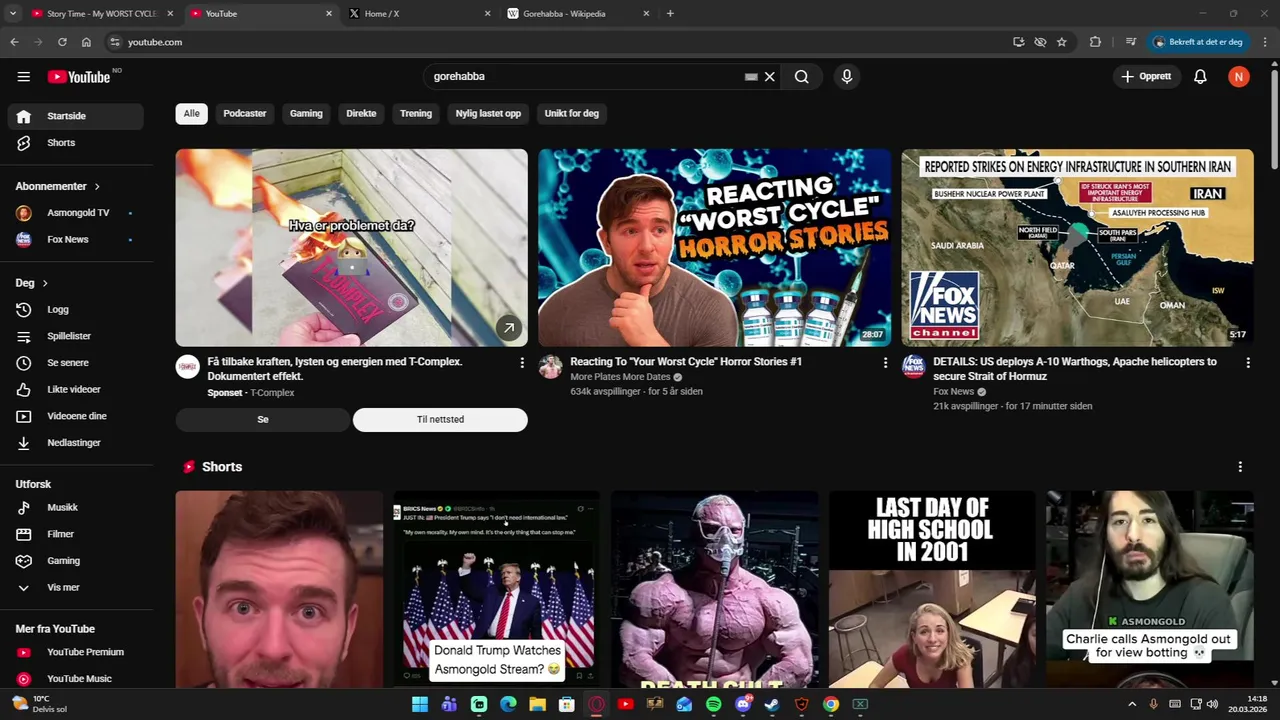Image resolution: width=1280 pixels, height=720 pixels.
Task: Open the browser three-dot menu
Action: (1265, 42)
